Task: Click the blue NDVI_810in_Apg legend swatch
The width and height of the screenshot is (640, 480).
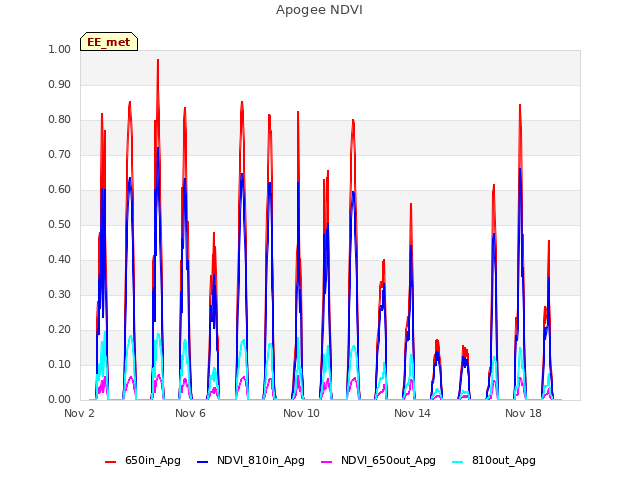Action: tap(202, 462)
